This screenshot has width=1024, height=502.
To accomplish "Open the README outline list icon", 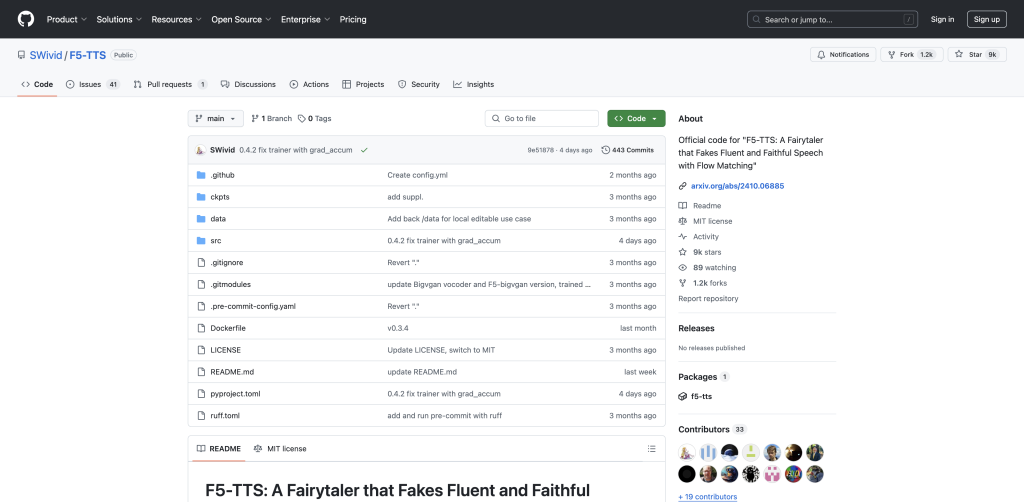I will (651, 449).
